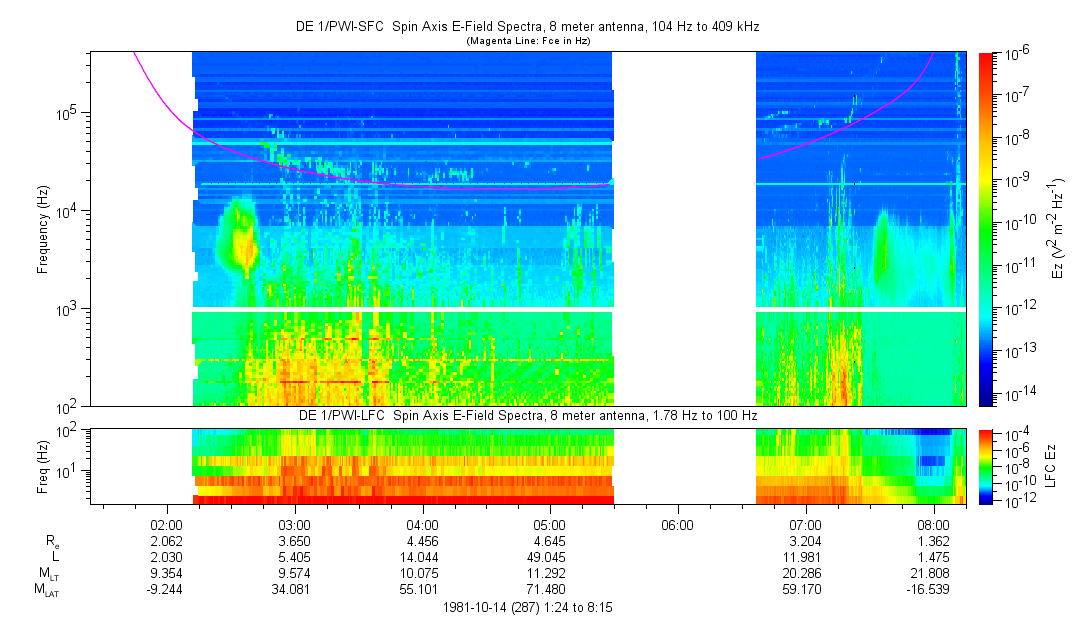Select the 06:00 time axis label
The height and width of the screenshot is (620, 1083).
tap(678, 524)
